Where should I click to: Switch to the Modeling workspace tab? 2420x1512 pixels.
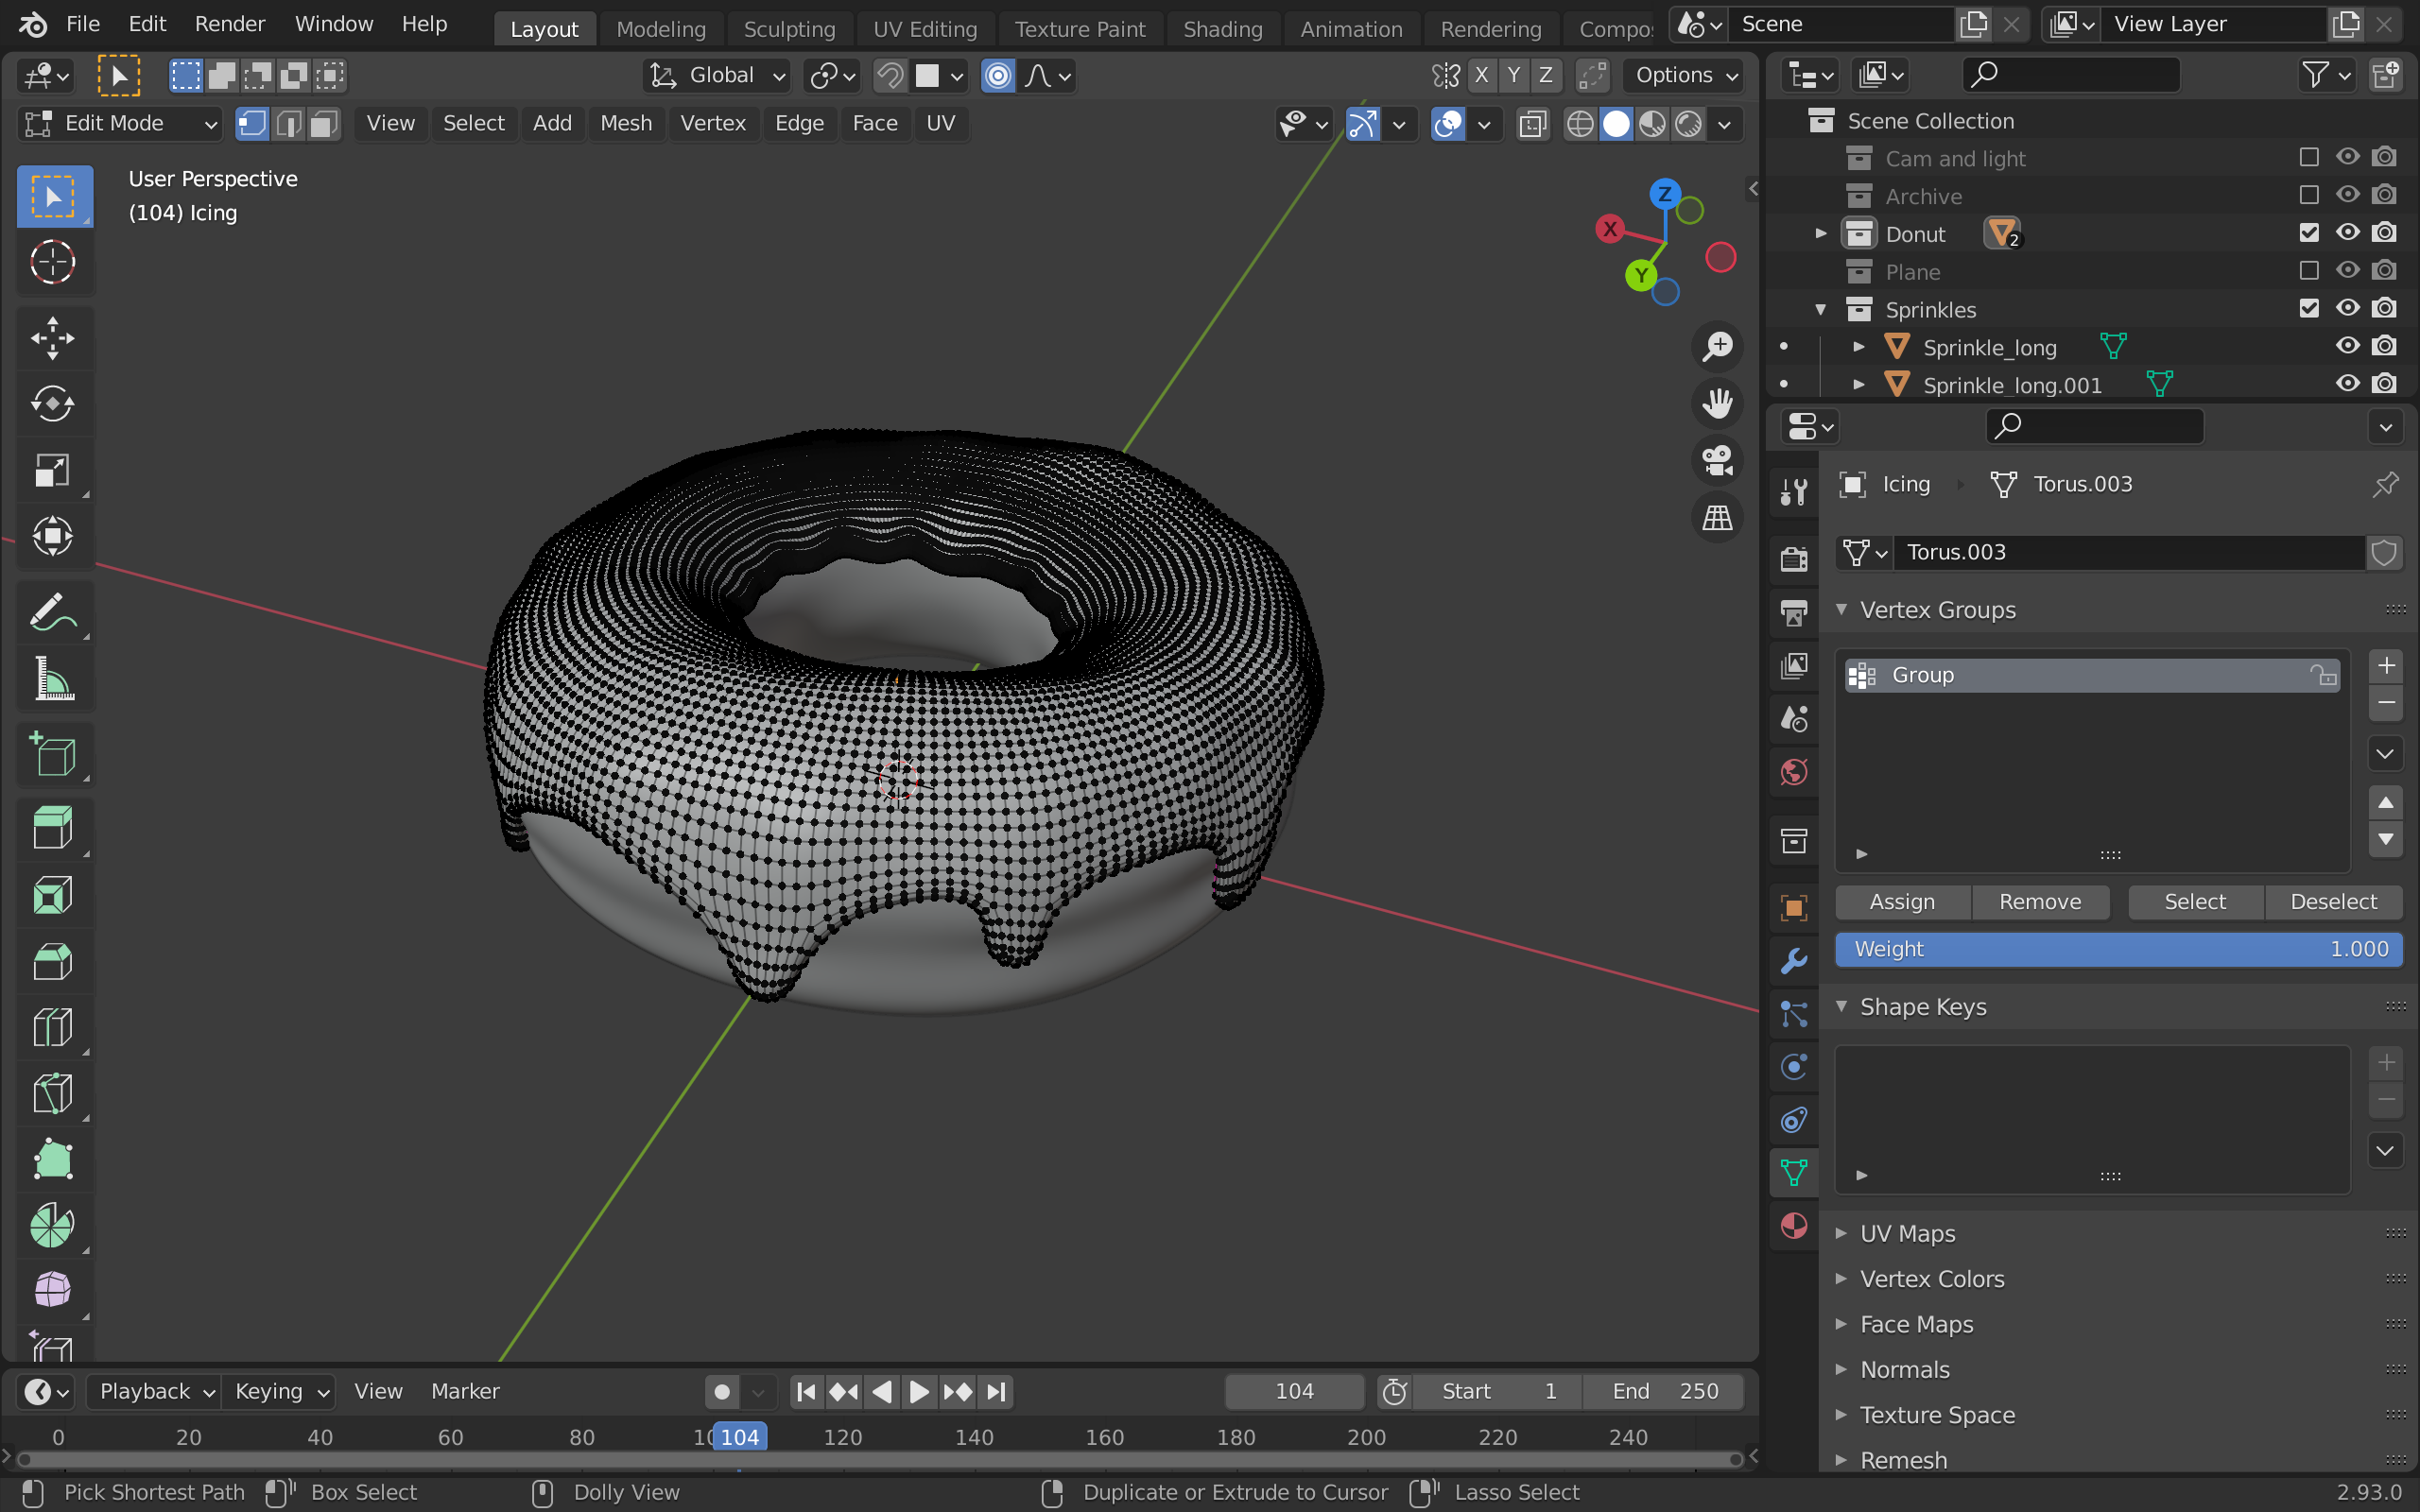click(x=661, y=29)
